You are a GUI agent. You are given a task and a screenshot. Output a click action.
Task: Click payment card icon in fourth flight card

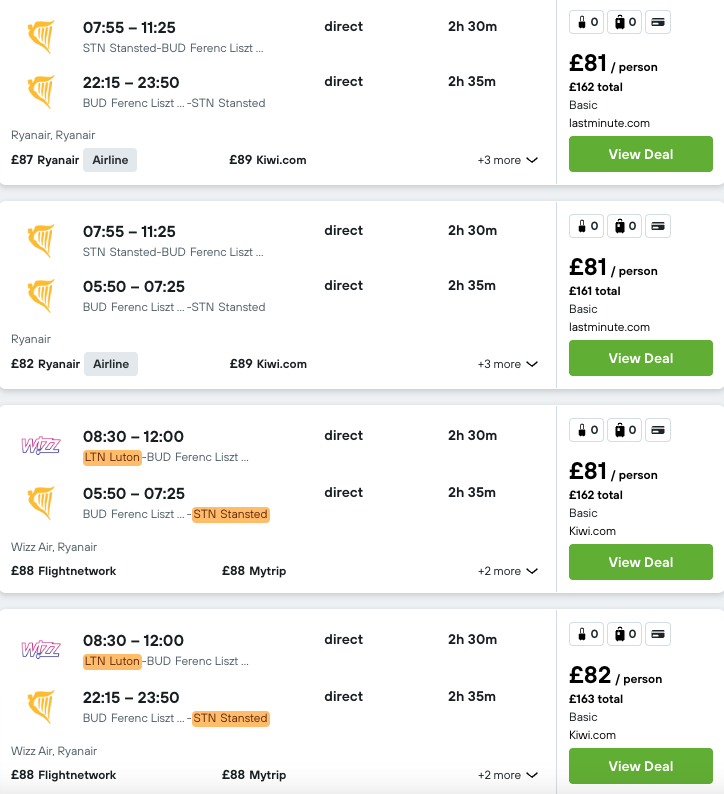(658, 634)
